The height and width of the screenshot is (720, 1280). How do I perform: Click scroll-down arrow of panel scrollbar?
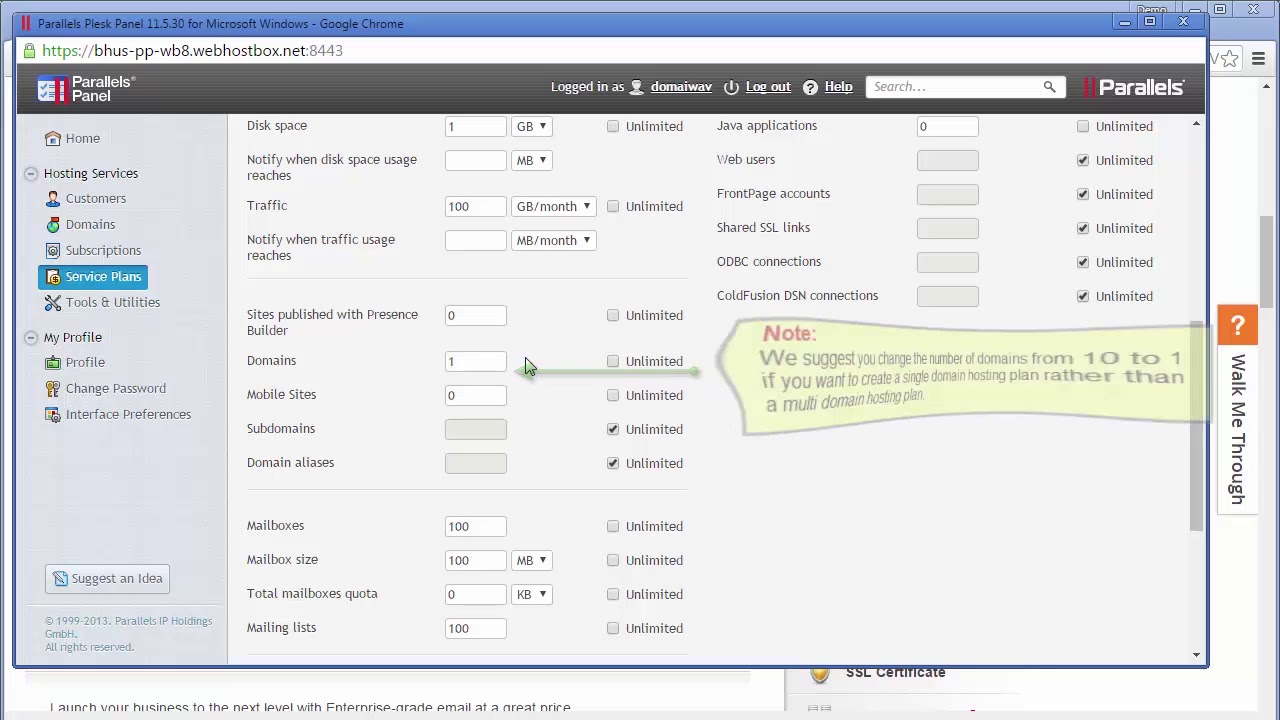[1196, 655]
